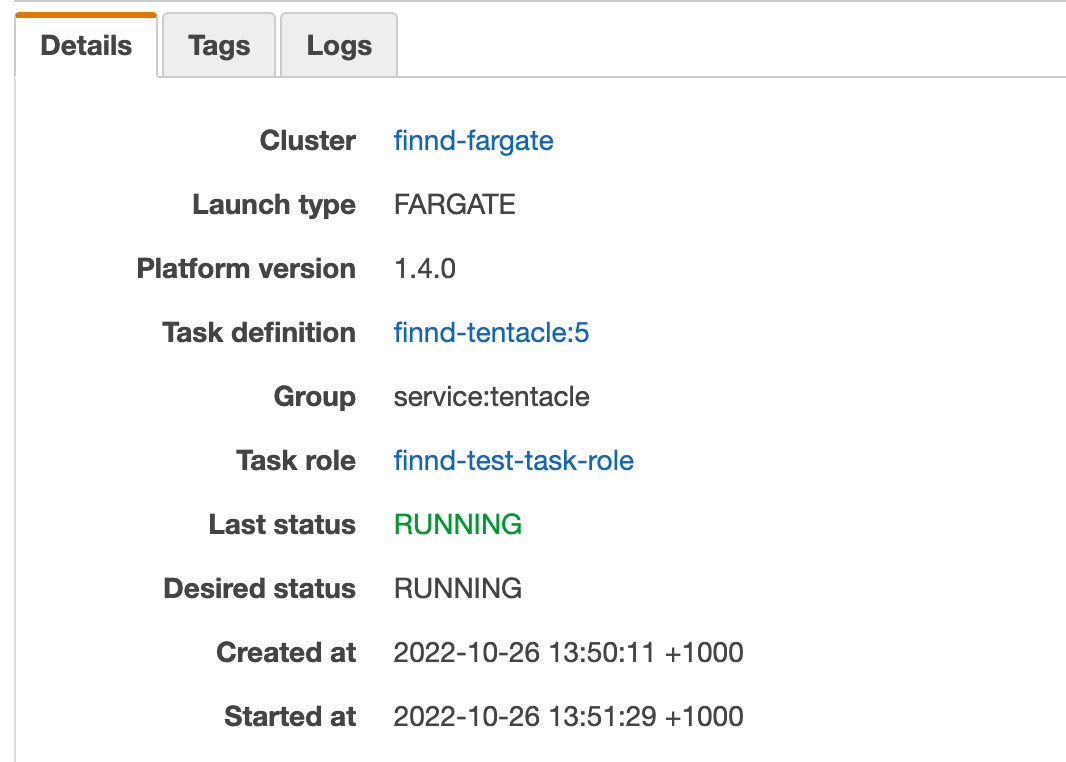The width and height of the screenshot is (1066, 762).
Task: Switch to the Tags tab
Action: (218, 44)
